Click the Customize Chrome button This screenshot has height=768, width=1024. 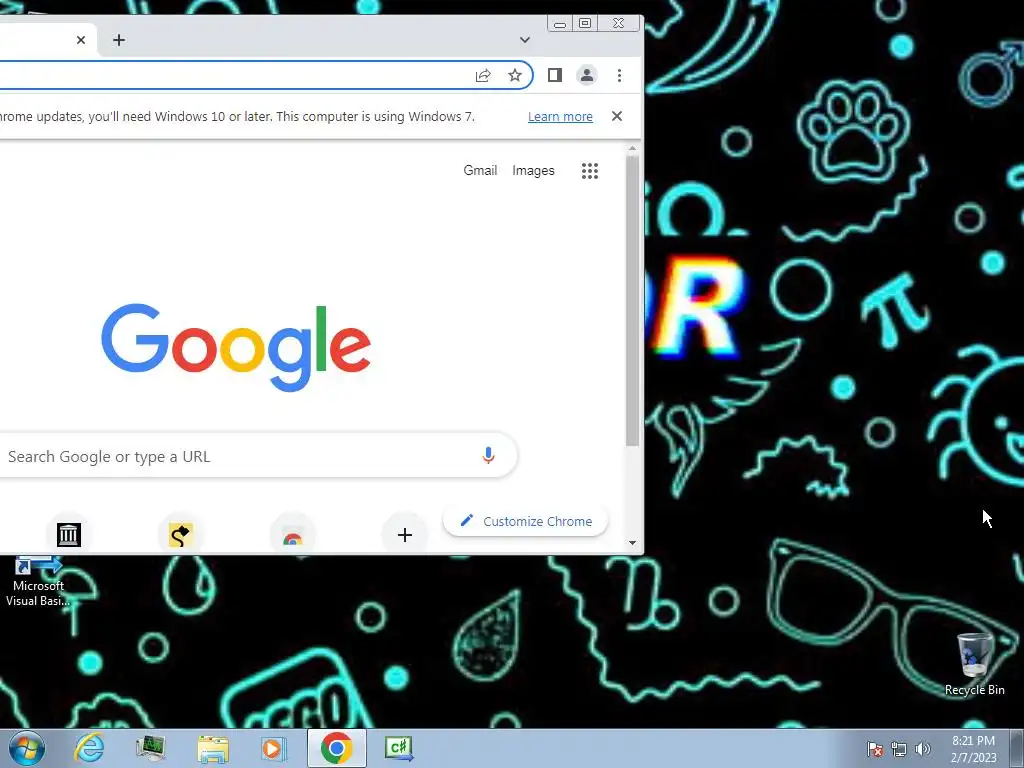pos(526,521)
